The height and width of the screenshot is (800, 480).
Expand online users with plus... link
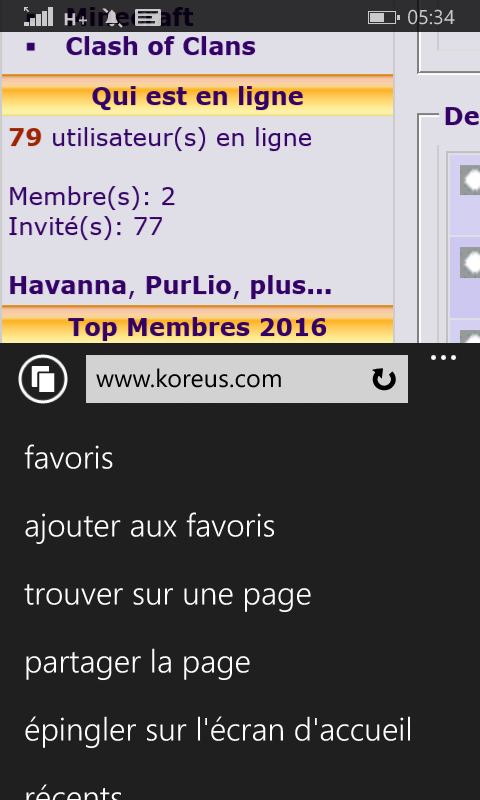290,286
